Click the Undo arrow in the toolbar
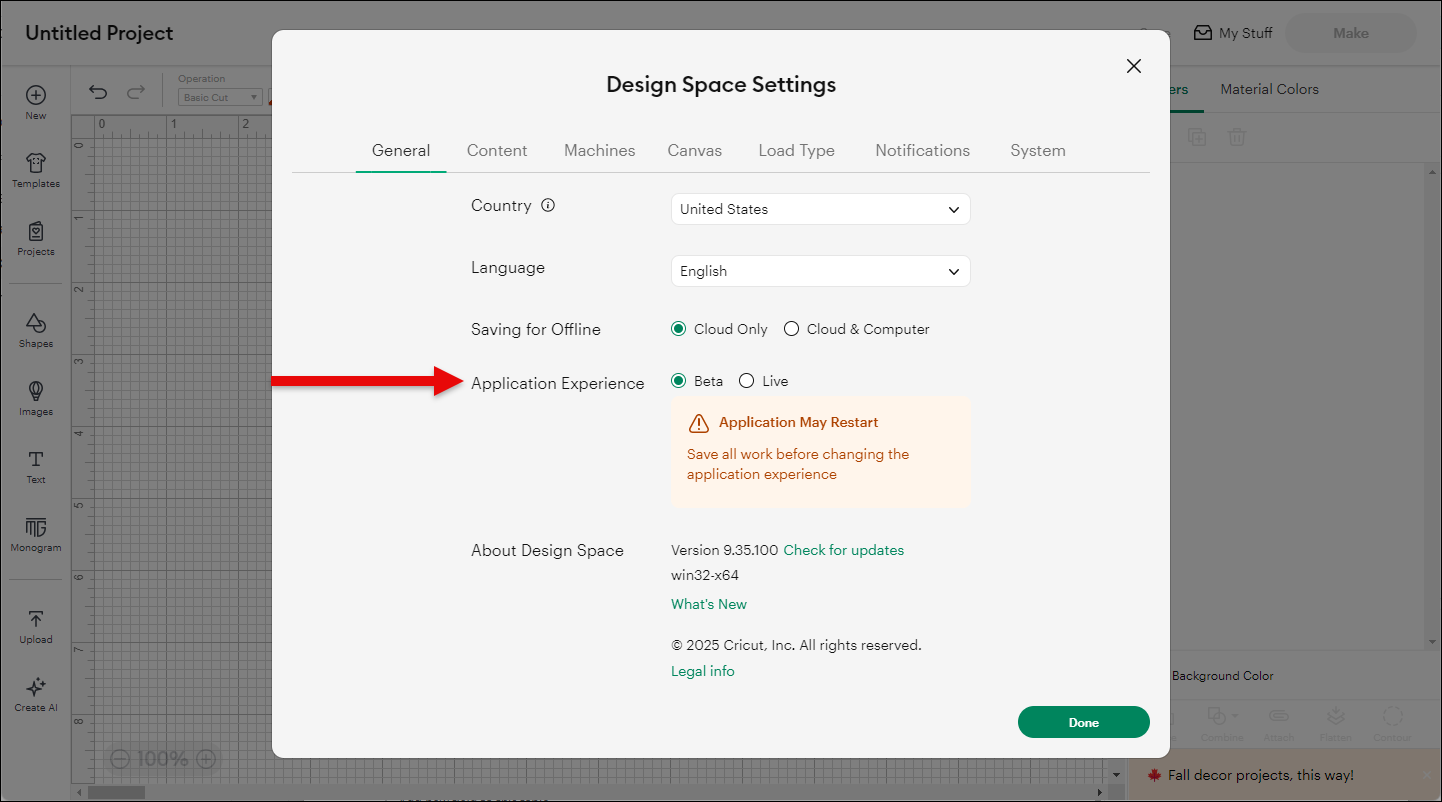This screenshot has width=1442, height=802. [x=97, y=91]
